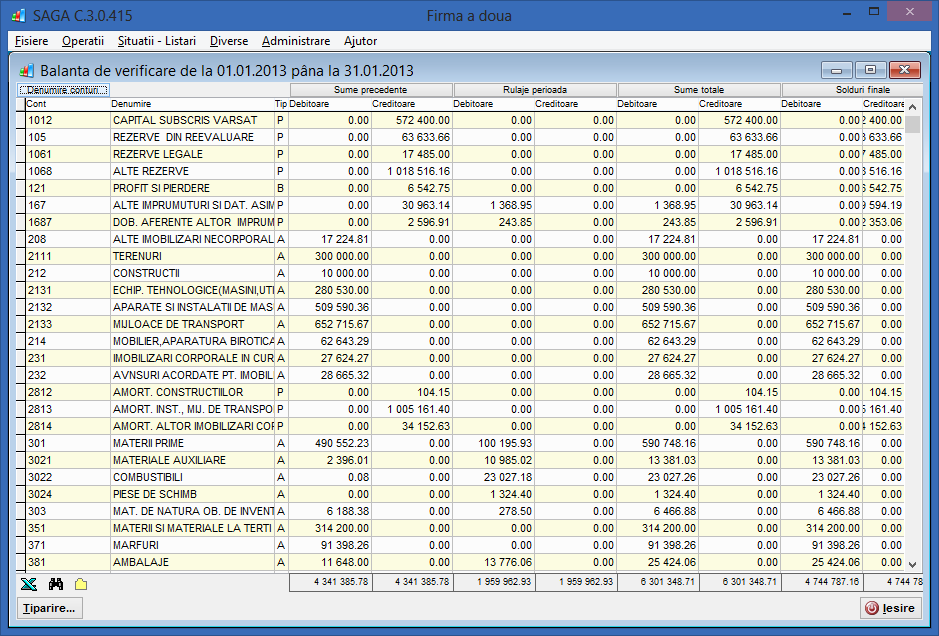
Task: Click the Solduri finale column group header
Action: click(x=843, y=90)
